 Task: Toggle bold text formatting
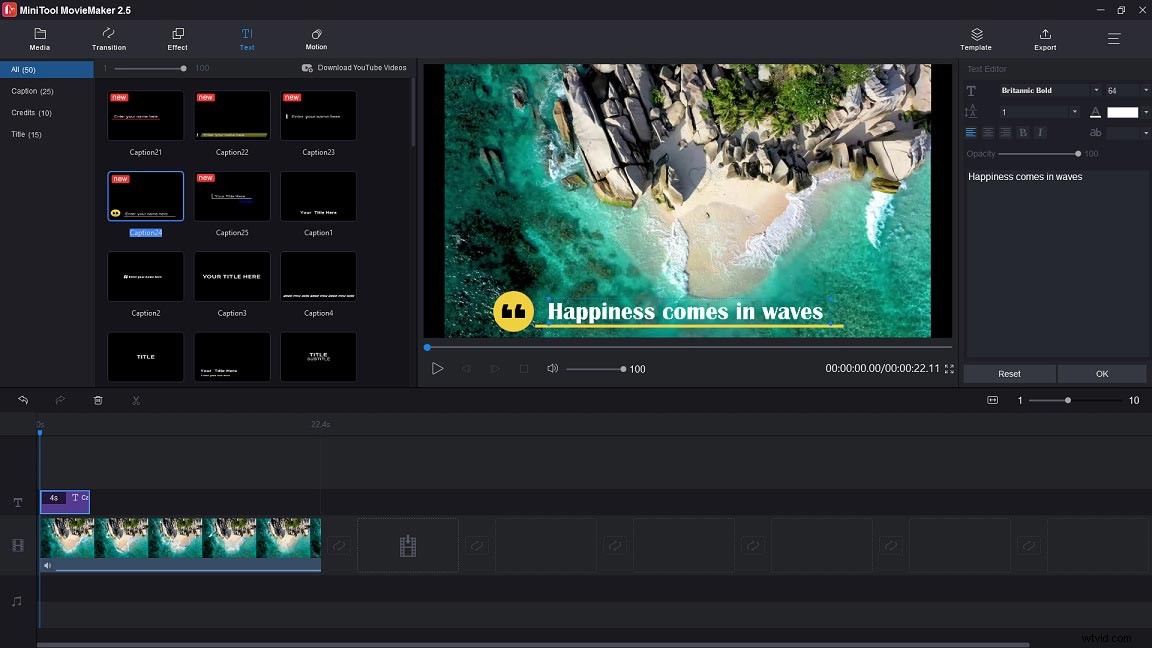tap(1022, 131)
